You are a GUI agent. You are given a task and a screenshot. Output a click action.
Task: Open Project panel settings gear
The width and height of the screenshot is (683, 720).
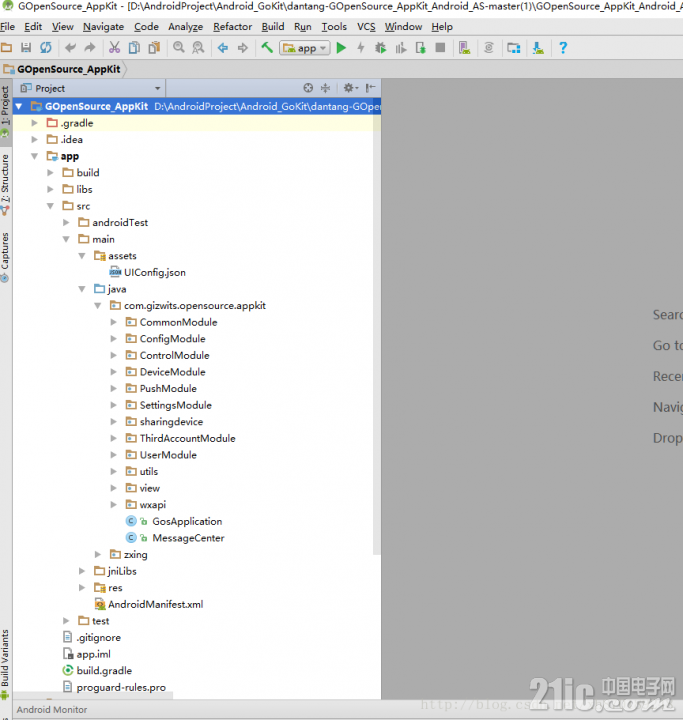351,88
